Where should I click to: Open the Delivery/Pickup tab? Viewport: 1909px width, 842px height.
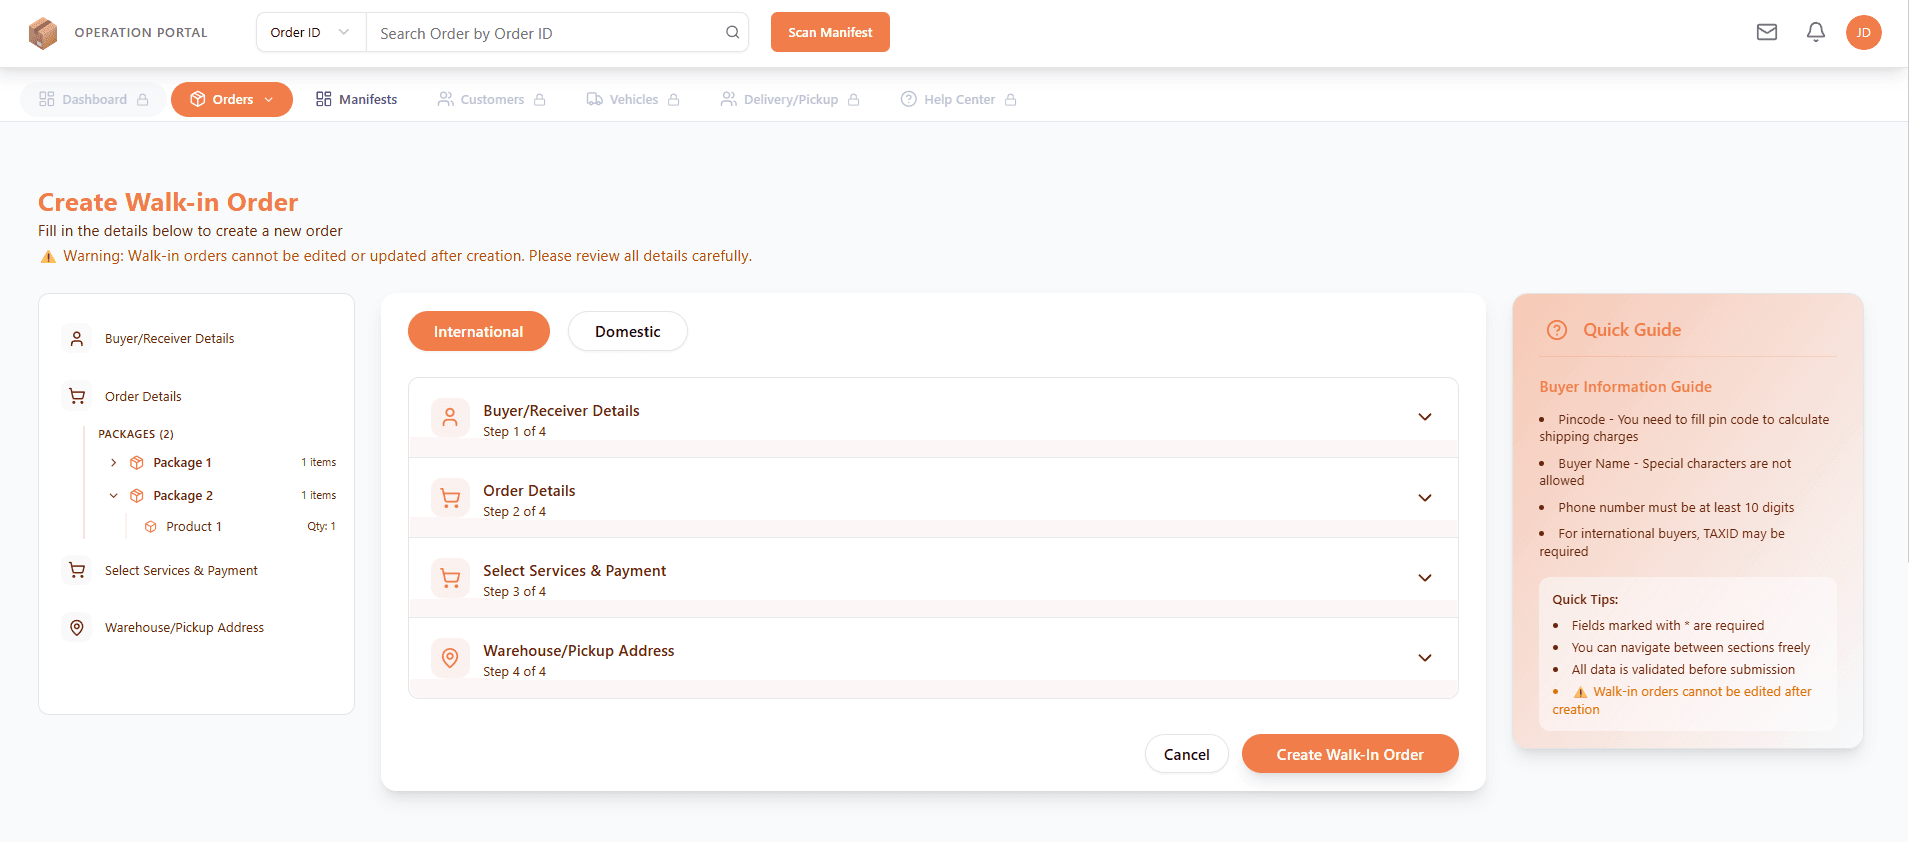790,99
